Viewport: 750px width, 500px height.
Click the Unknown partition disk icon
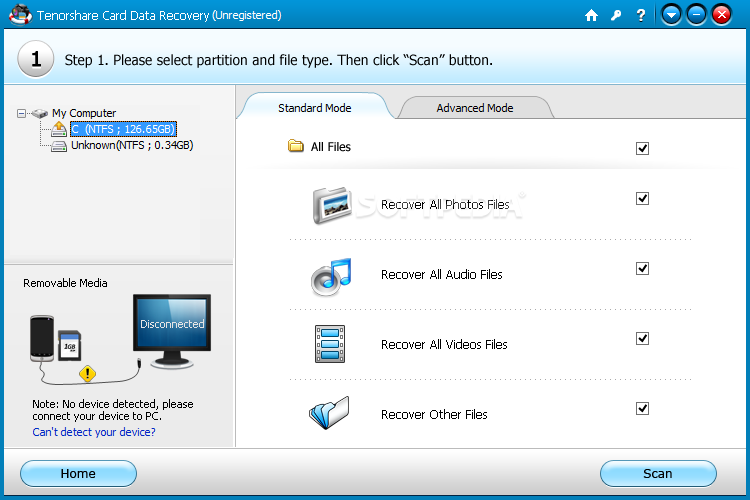click(x=59, y=146)
